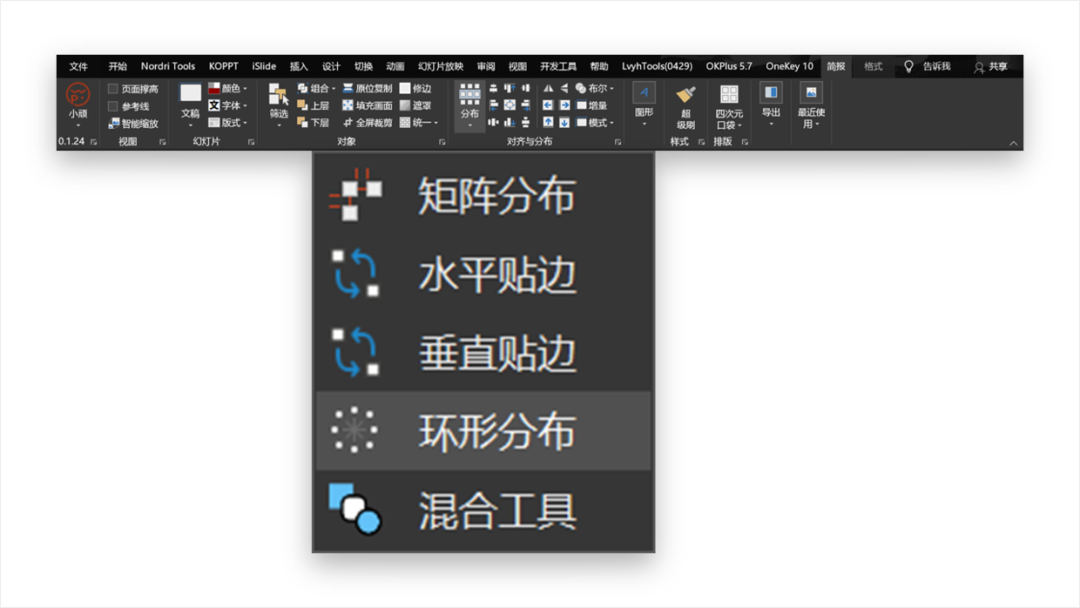The image size is (1080, 608).
Task: Click the 告诉我 lightbulb search box
Action: [x=928, y=66]
